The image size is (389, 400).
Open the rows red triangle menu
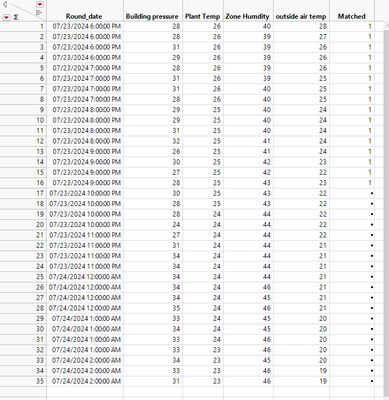(x=6, y=17)
